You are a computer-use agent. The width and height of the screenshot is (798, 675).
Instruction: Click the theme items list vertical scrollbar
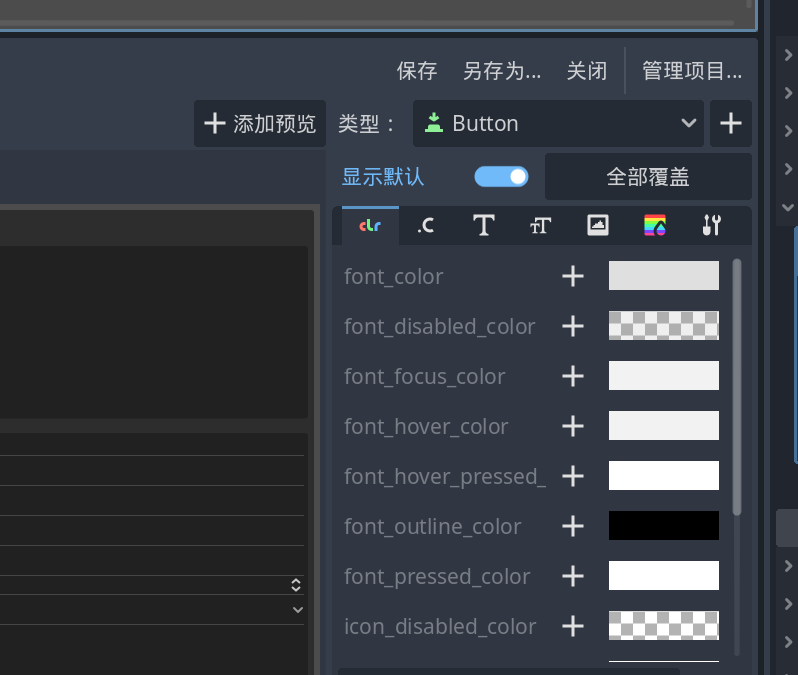737,387
